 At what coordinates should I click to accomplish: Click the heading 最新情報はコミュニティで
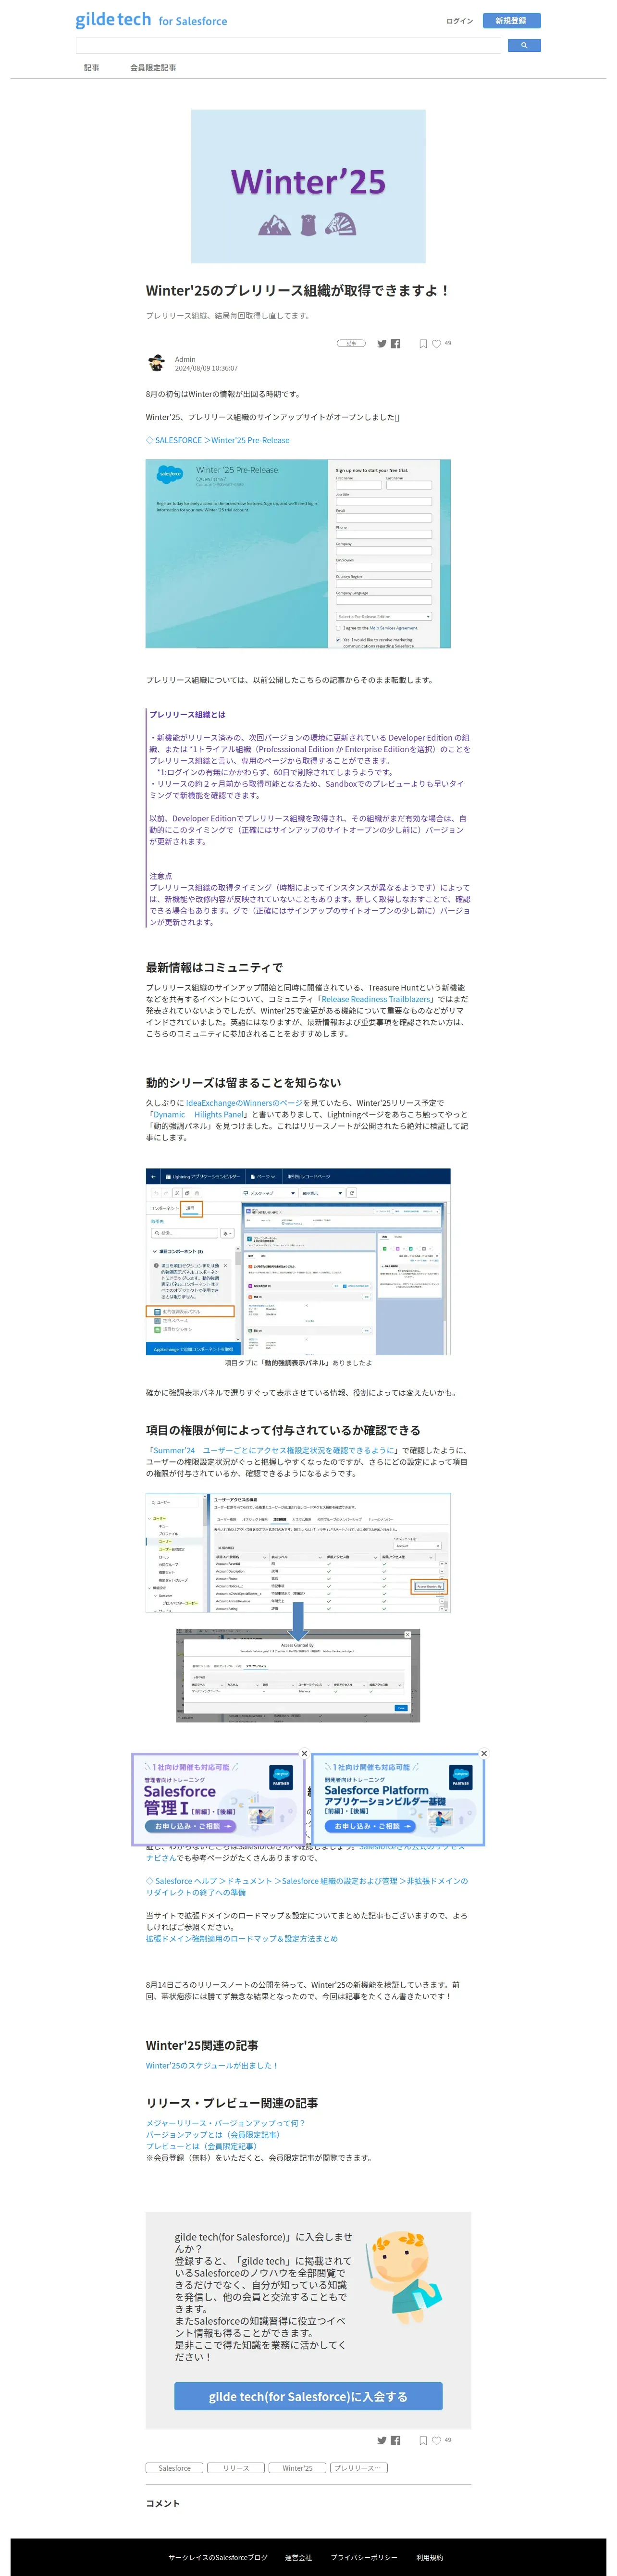[214, 967]
